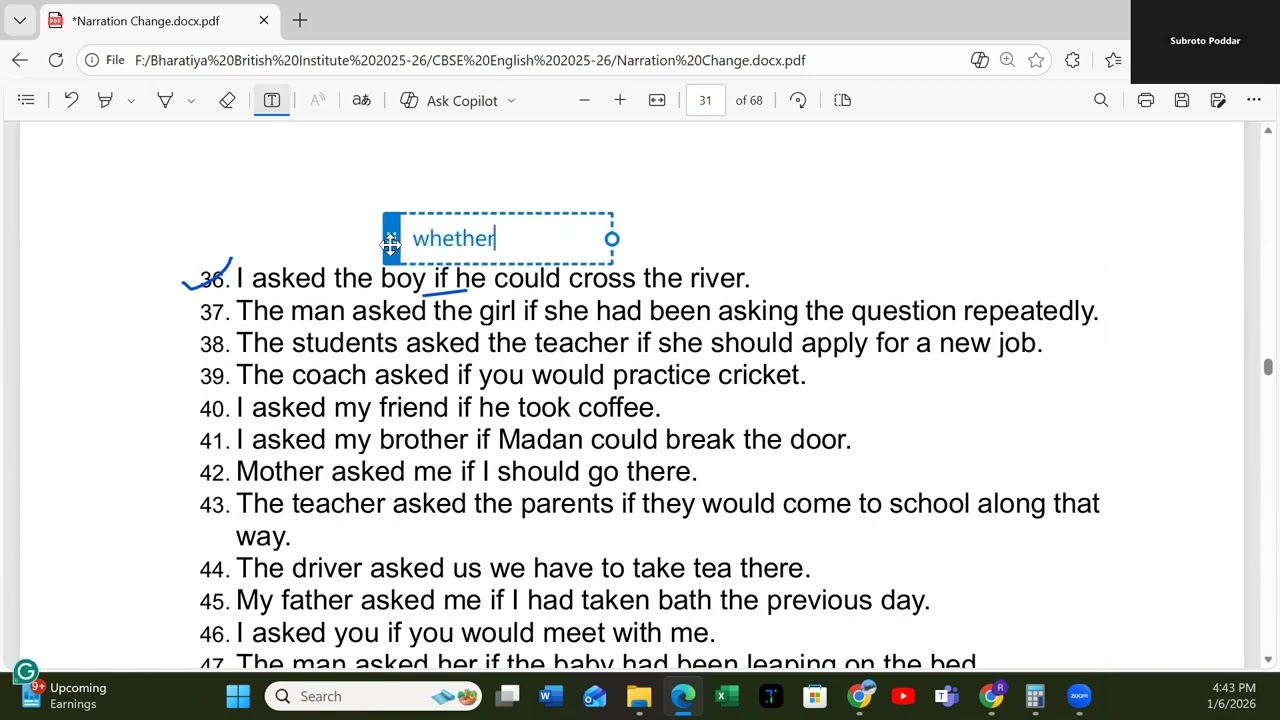Select the Narration Change.docx.pdf tab
Screen dimensions: 1280x720
[x=160, y=20]
